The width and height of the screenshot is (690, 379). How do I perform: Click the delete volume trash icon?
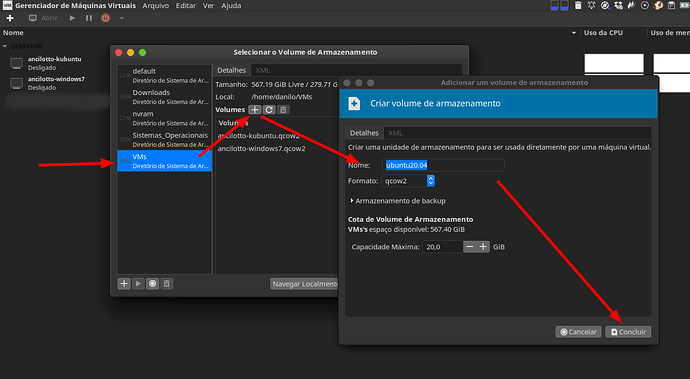tap(283, 110)
